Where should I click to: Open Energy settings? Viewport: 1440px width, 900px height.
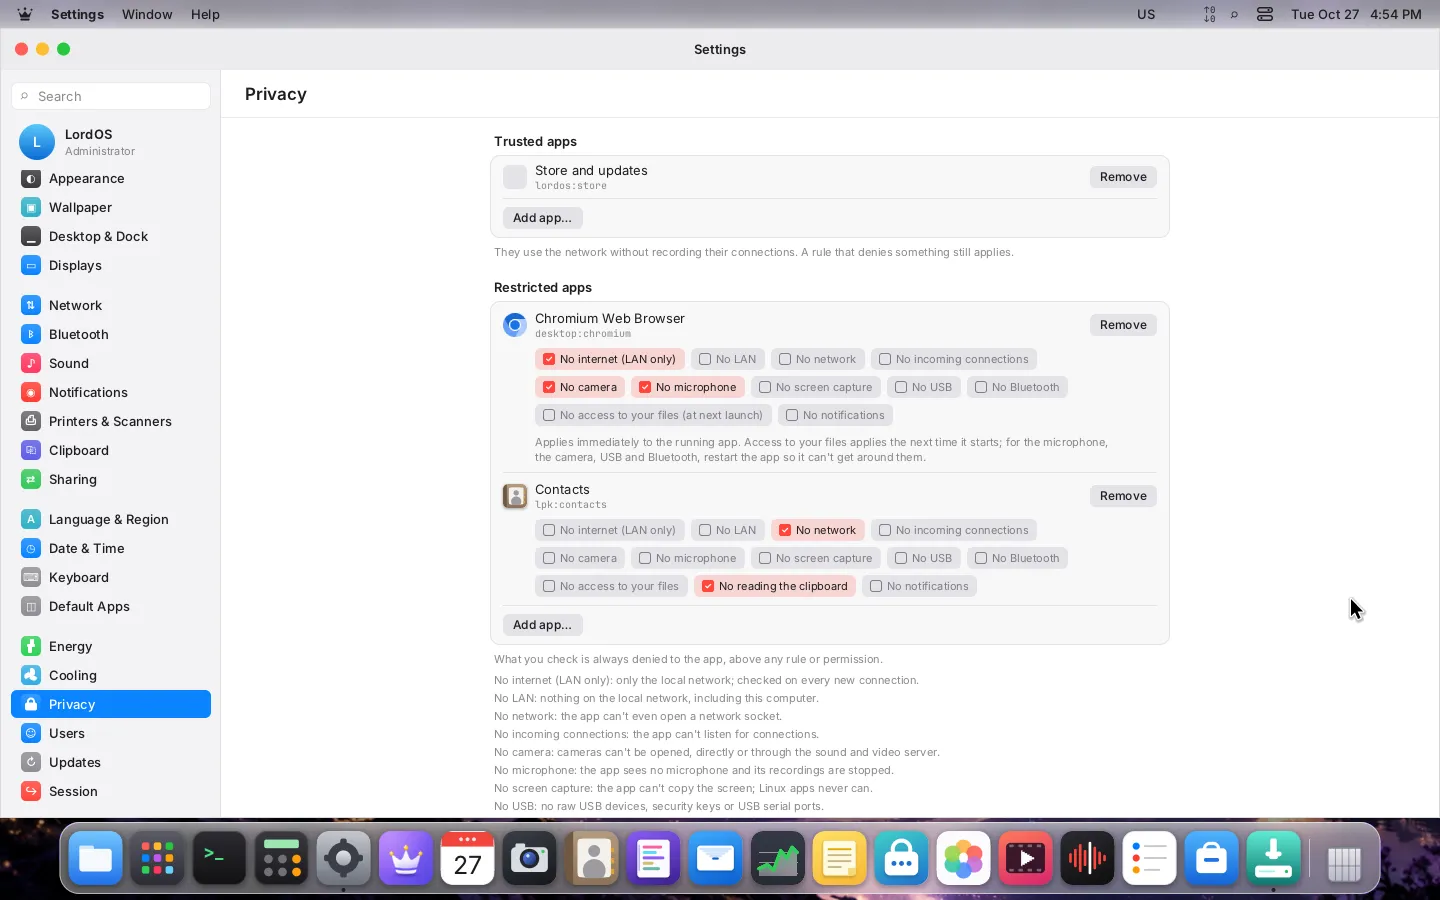111,646
